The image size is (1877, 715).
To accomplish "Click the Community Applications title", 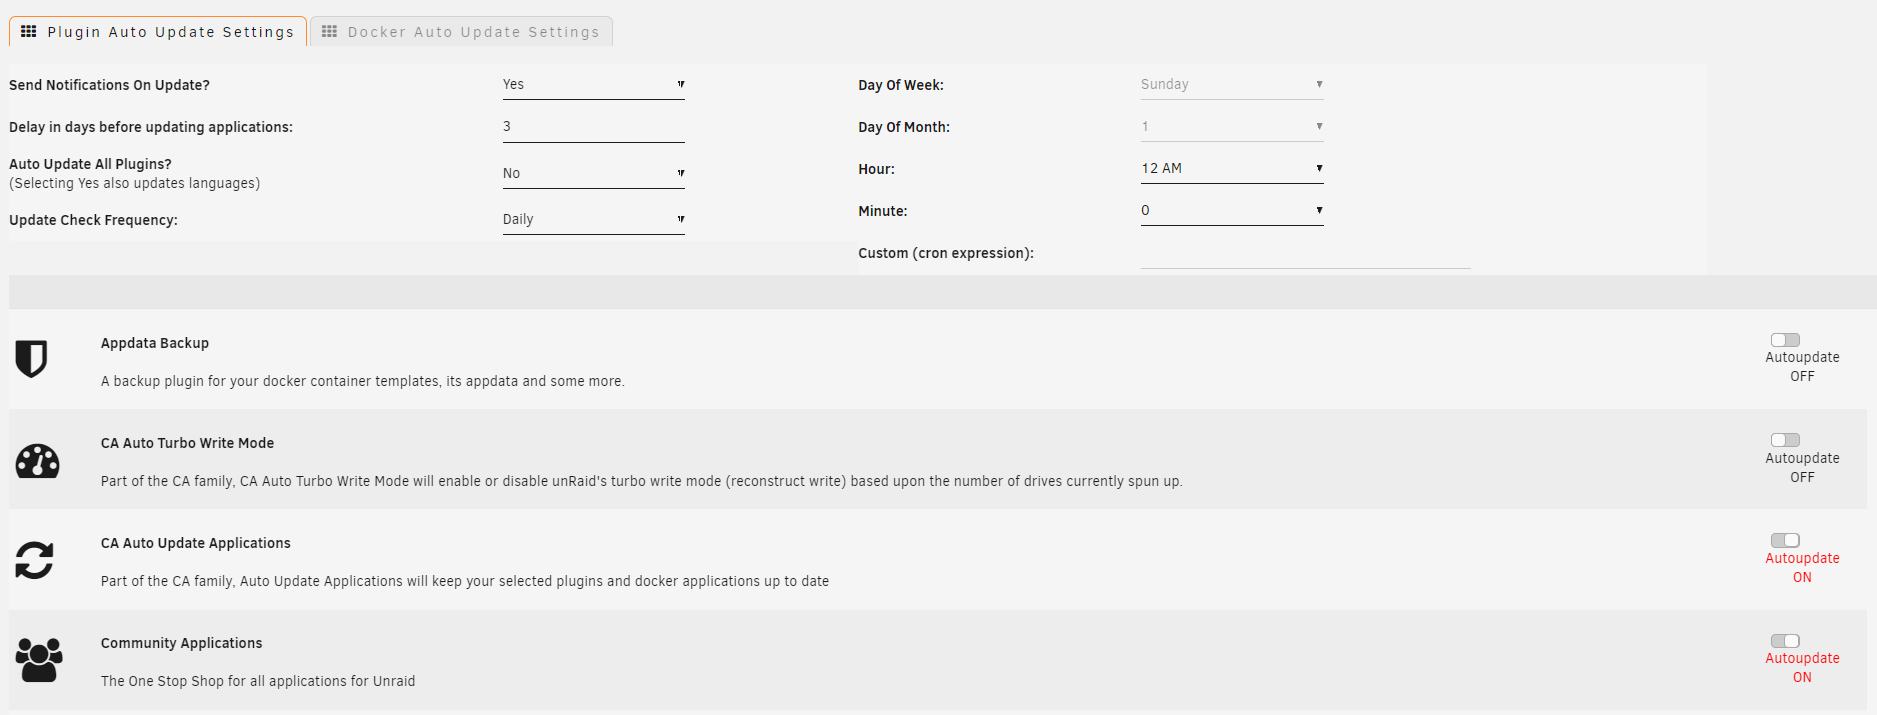I will tap(181, 643).
